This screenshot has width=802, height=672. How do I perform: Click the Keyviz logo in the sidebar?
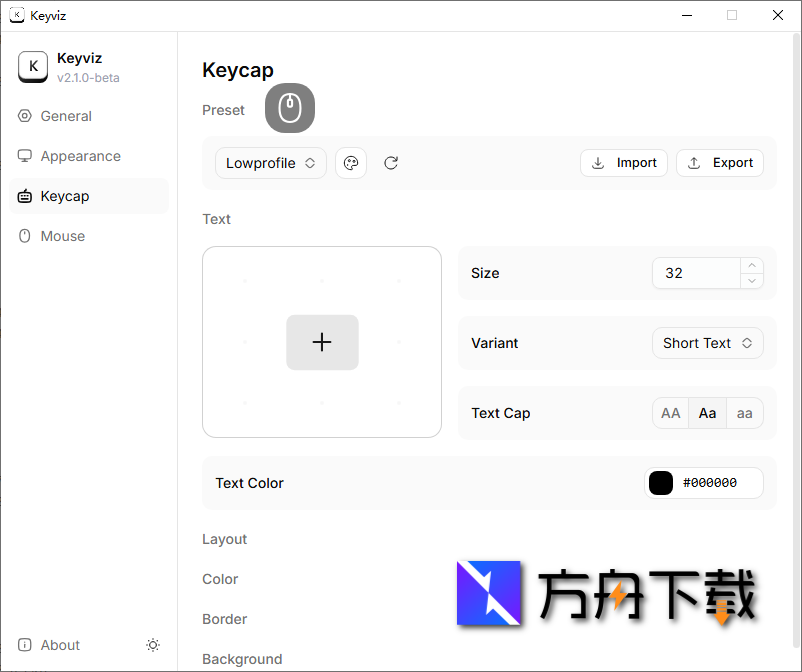(x=33, y=66)
